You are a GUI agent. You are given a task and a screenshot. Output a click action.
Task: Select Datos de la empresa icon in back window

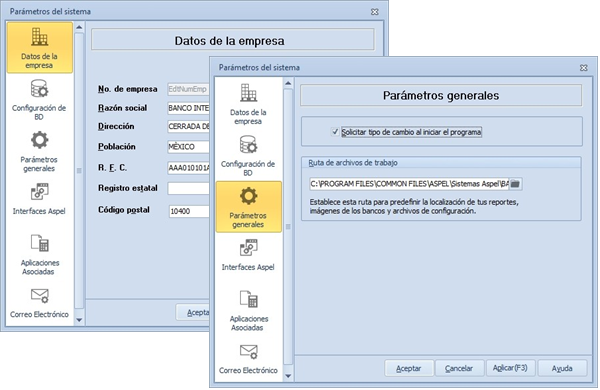coord(39,47)
